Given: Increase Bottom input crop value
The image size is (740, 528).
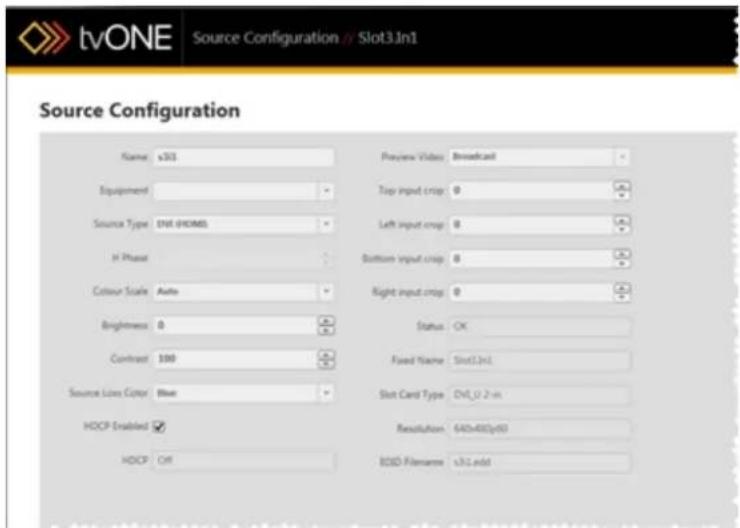Looking at the screenshot, I should (x=622, y=254).
